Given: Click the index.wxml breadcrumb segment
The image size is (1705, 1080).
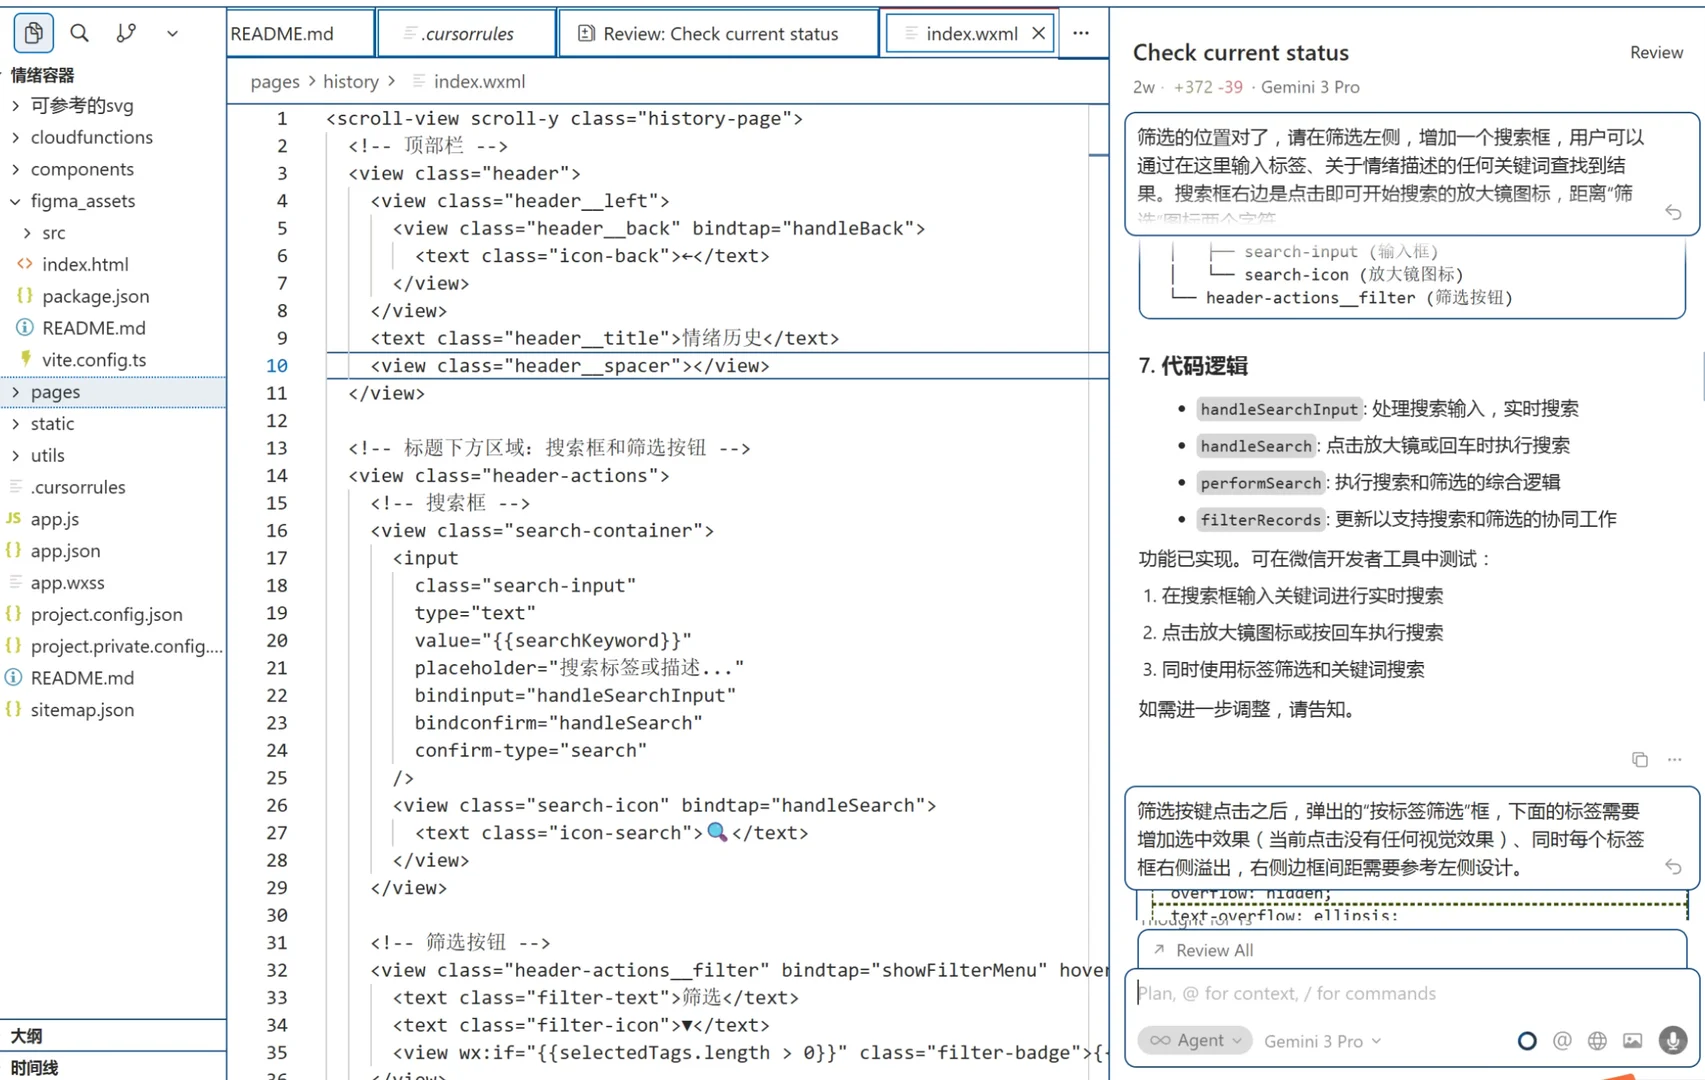Looking at the screenshot, I should (479, 81).
